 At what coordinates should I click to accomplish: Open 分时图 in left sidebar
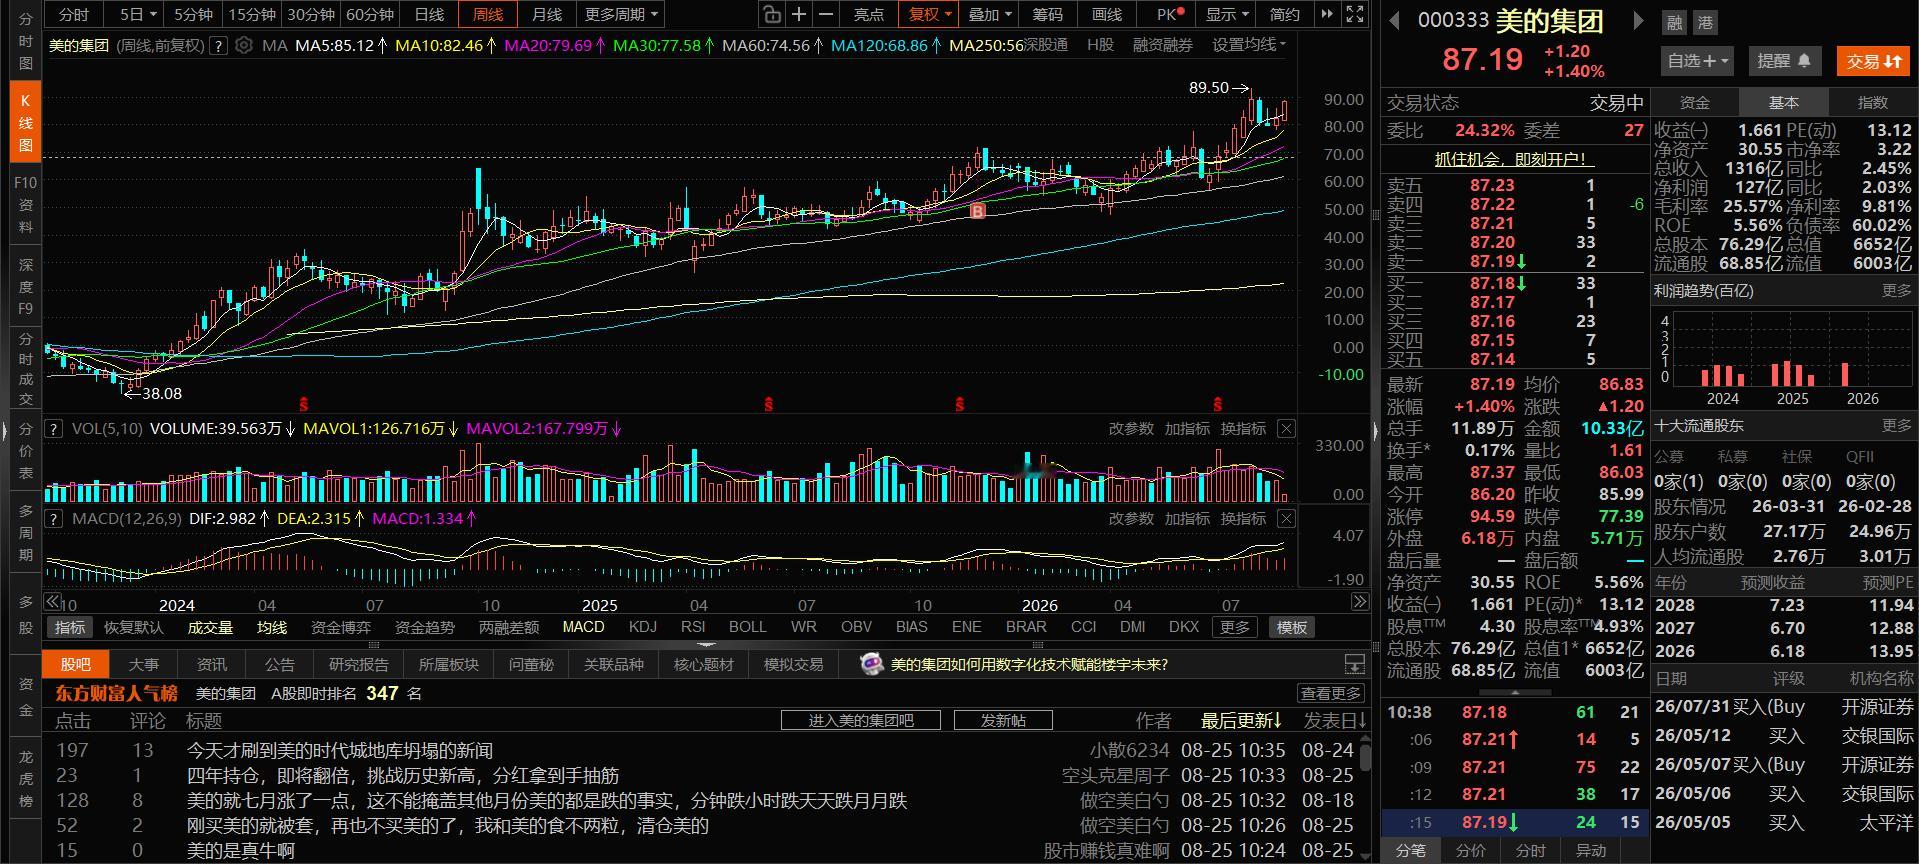(26, 41)
